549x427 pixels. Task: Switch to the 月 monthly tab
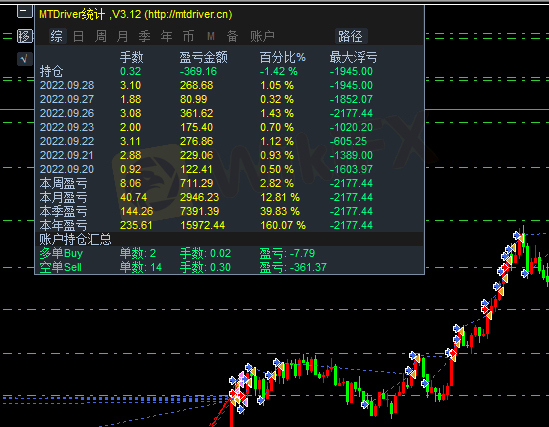(123, 36)
